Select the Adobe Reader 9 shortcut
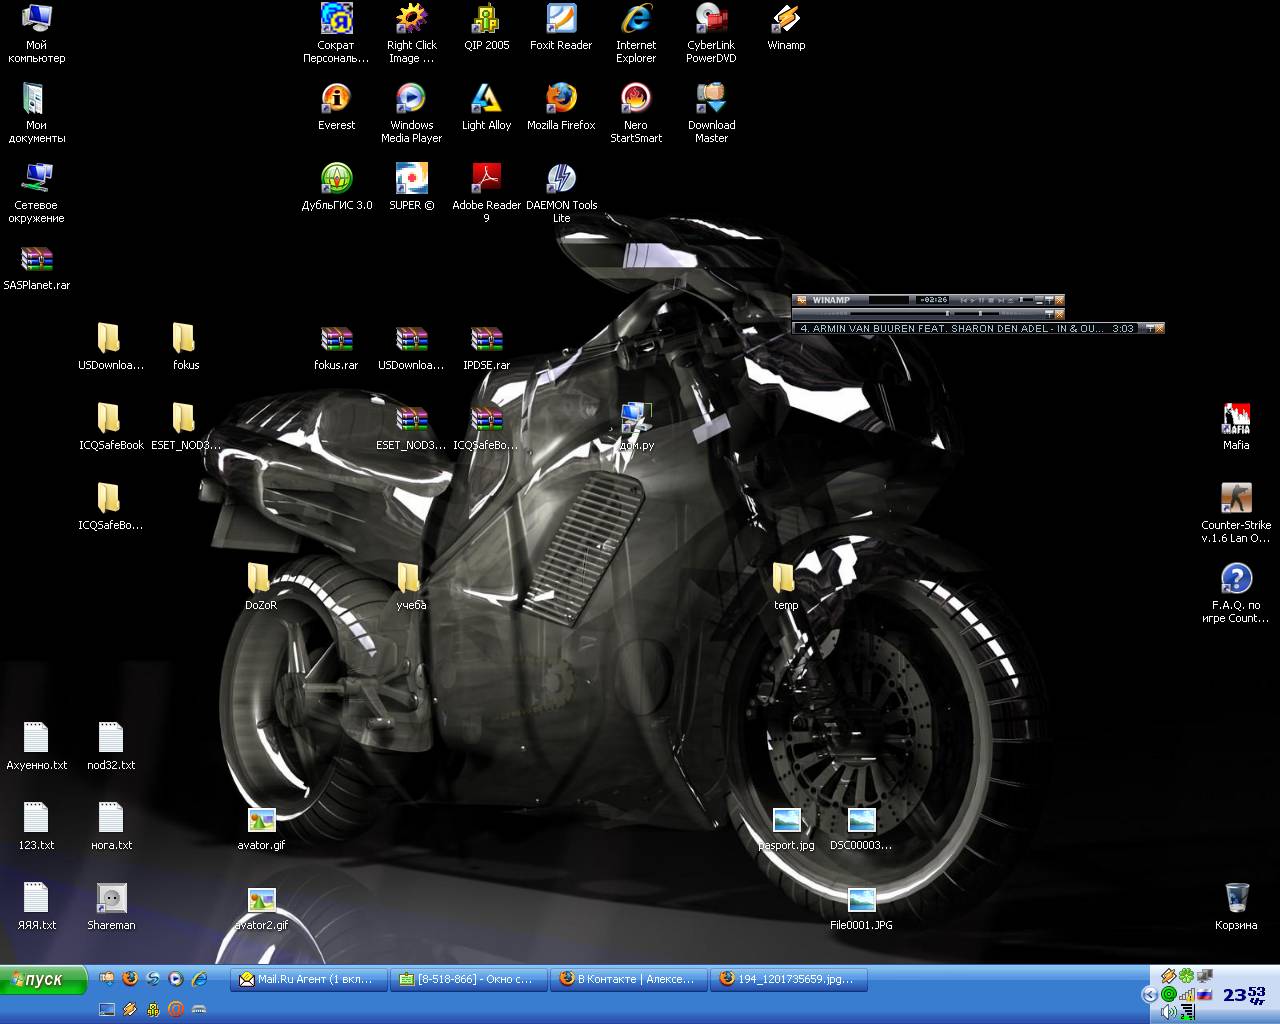1280x1024 pixels. click(x=486, y=180)
